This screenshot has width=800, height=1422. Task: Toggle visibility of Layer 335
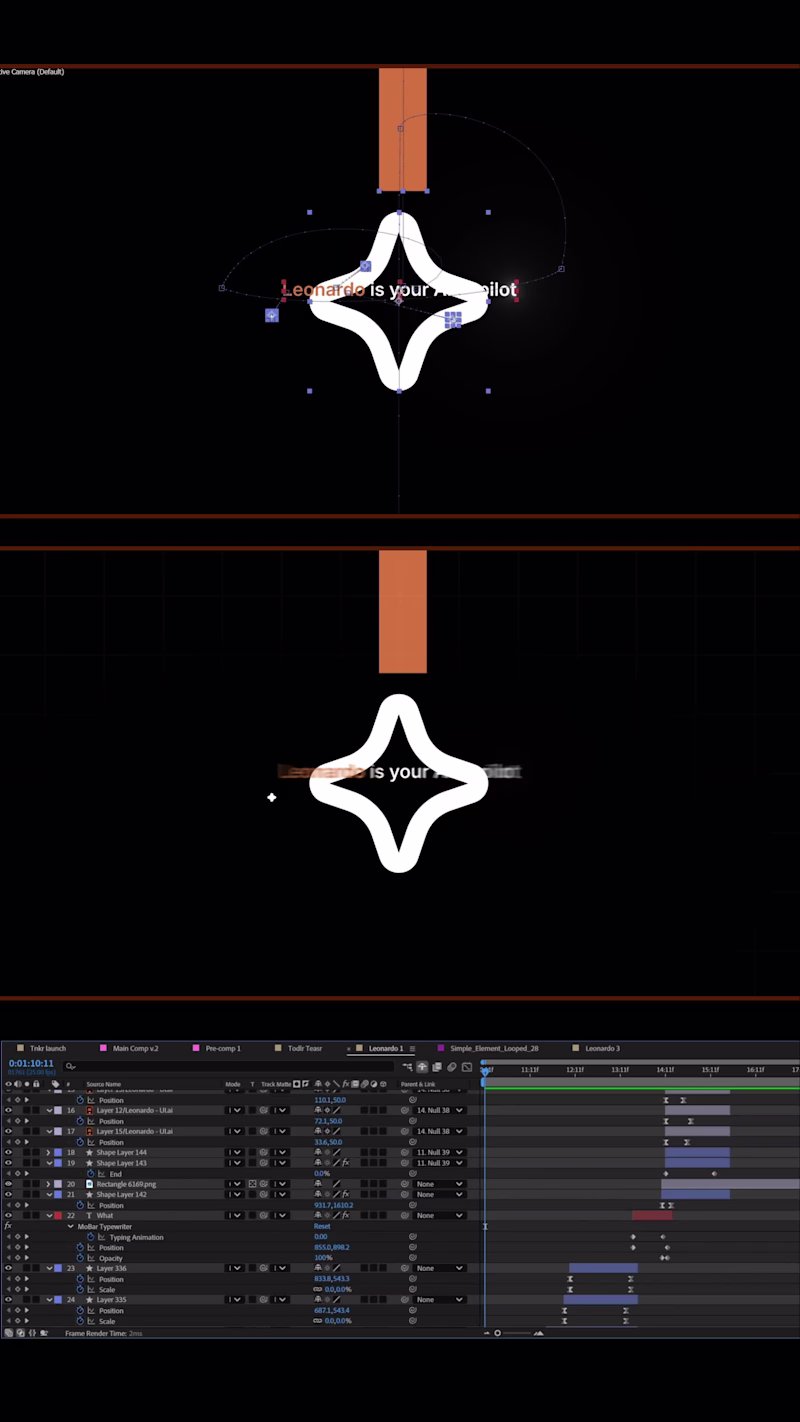tap(9, 1300)
